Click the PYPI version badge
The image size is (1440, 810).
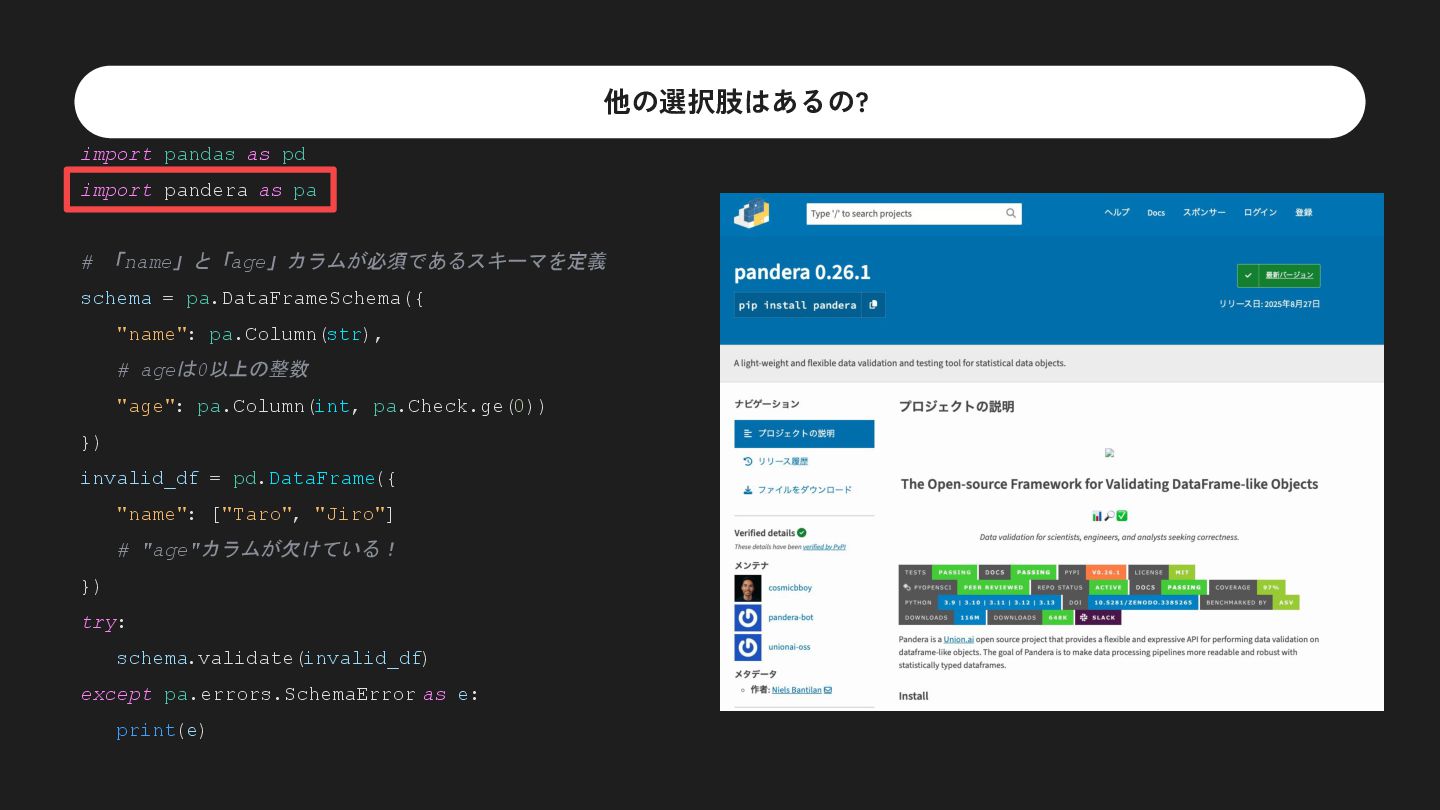[x=1092, y=573]
